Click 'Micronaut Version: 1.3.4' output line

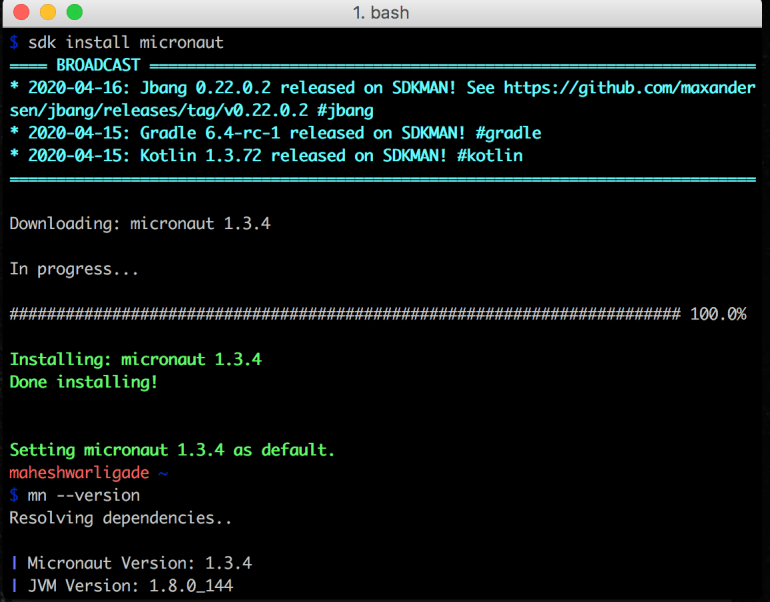click(x=139, y=563)
